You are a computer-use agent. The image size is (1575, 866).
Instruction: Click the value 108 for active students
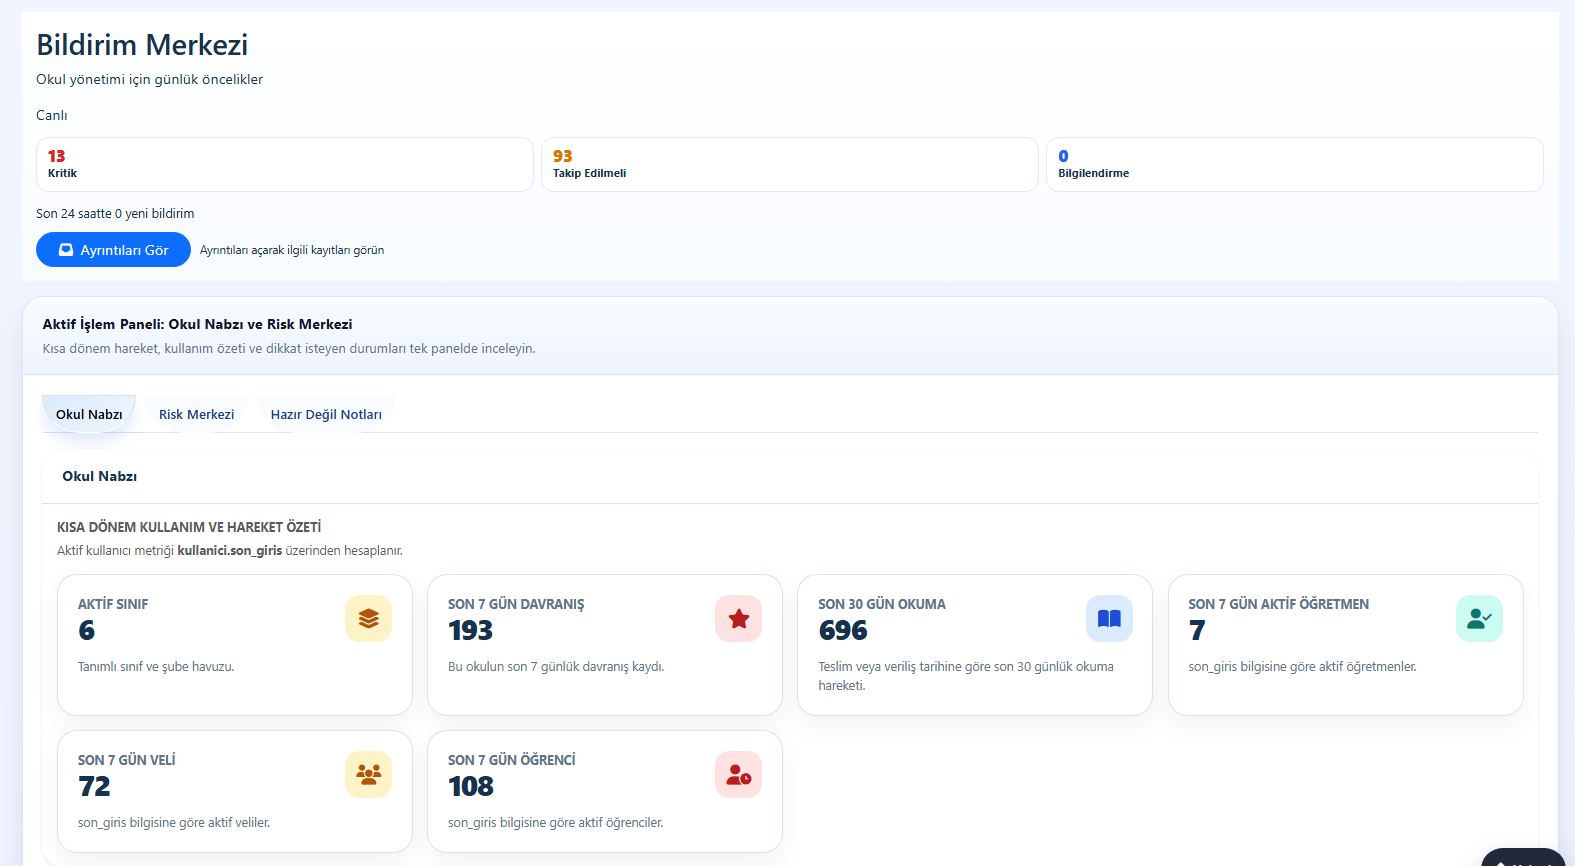[x=471, y=786]
